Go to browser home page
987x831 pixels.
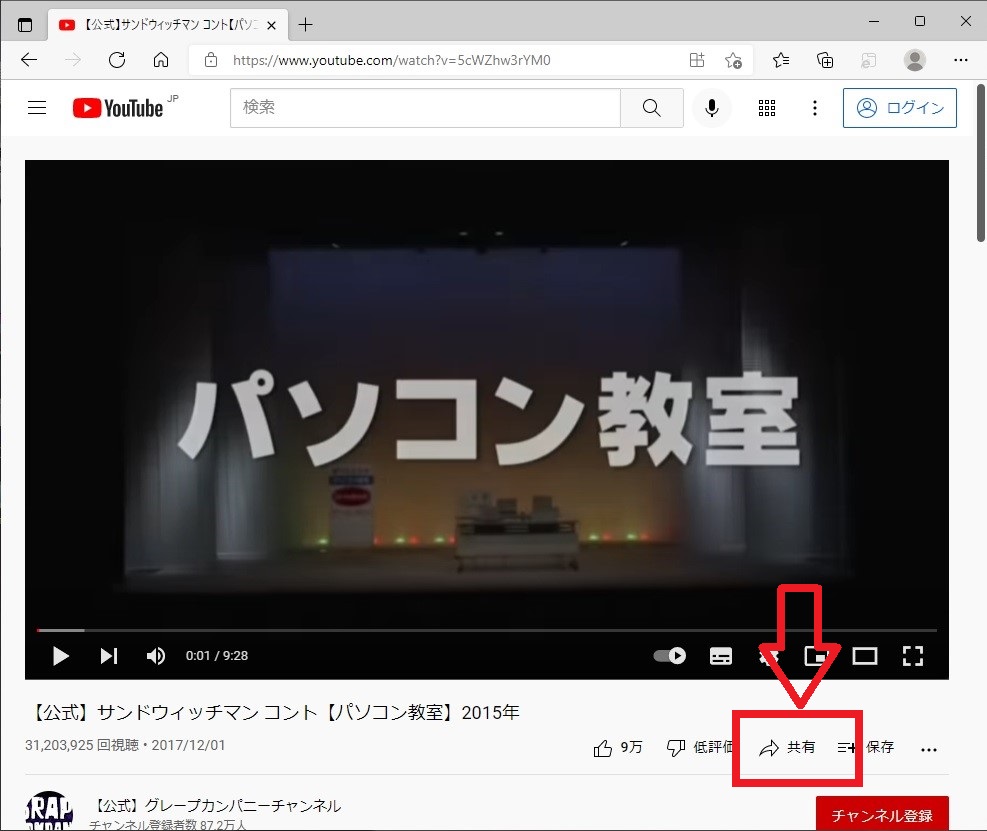(161, 60)
